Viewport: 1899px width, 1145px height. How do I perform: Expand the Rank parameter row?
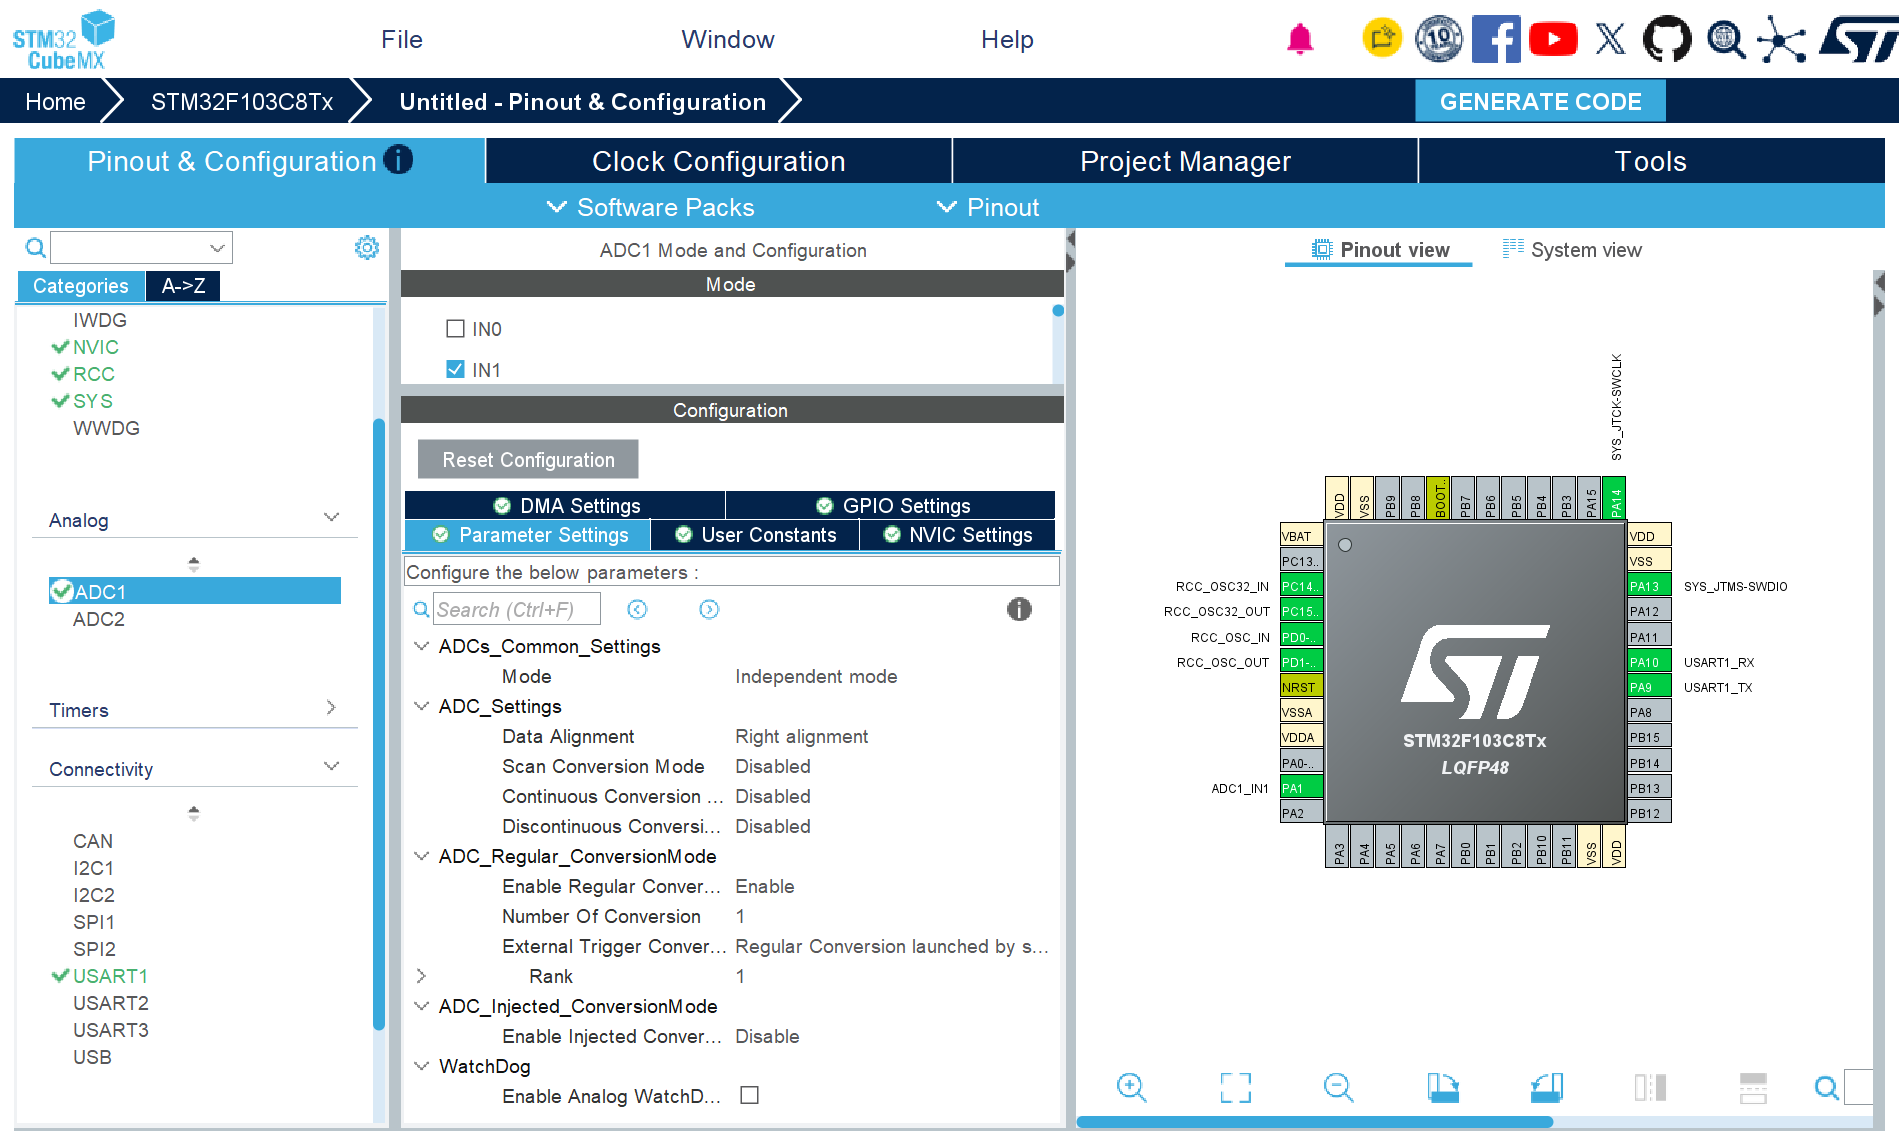point(421,976)
